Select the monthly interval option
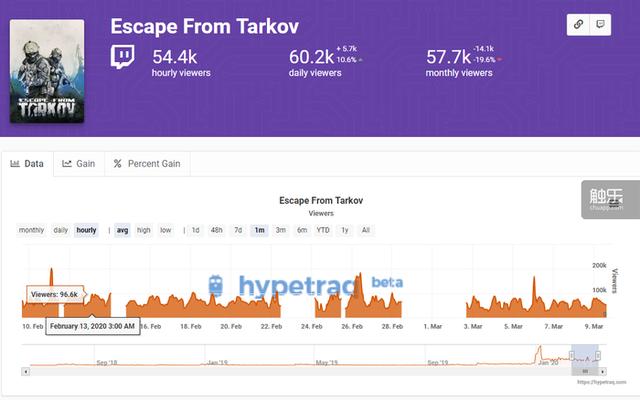 (31, 230)
